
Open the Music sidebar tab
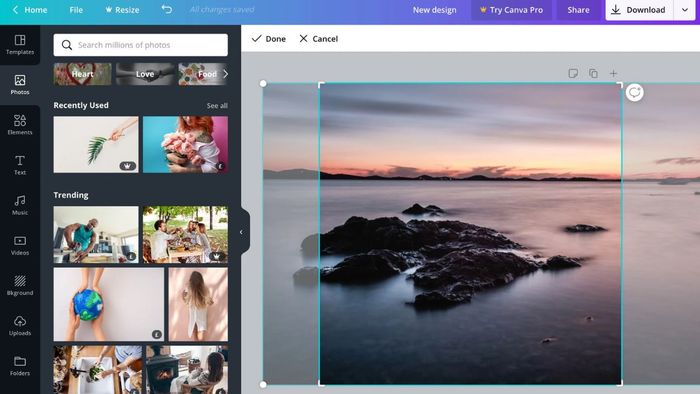click(20, 205)
